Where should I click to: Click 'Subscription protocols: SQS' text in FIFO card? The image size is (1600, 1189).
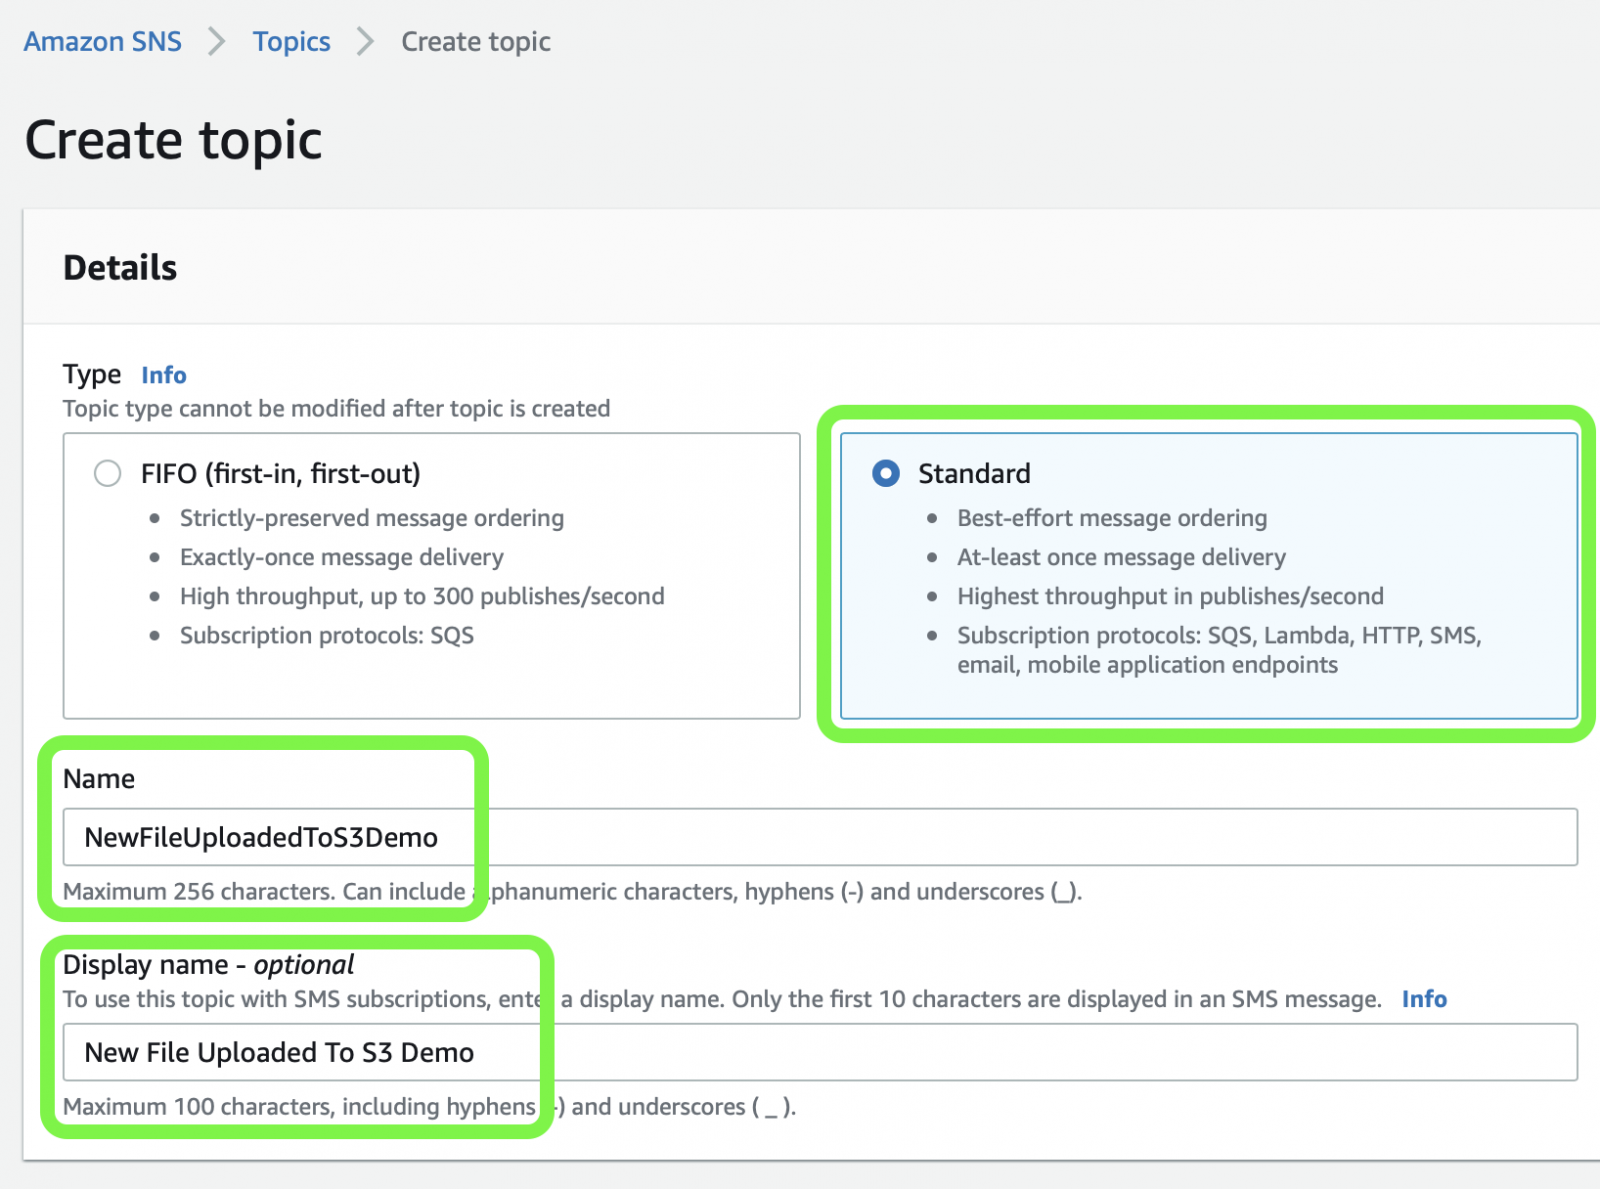(x=327, y=635)
